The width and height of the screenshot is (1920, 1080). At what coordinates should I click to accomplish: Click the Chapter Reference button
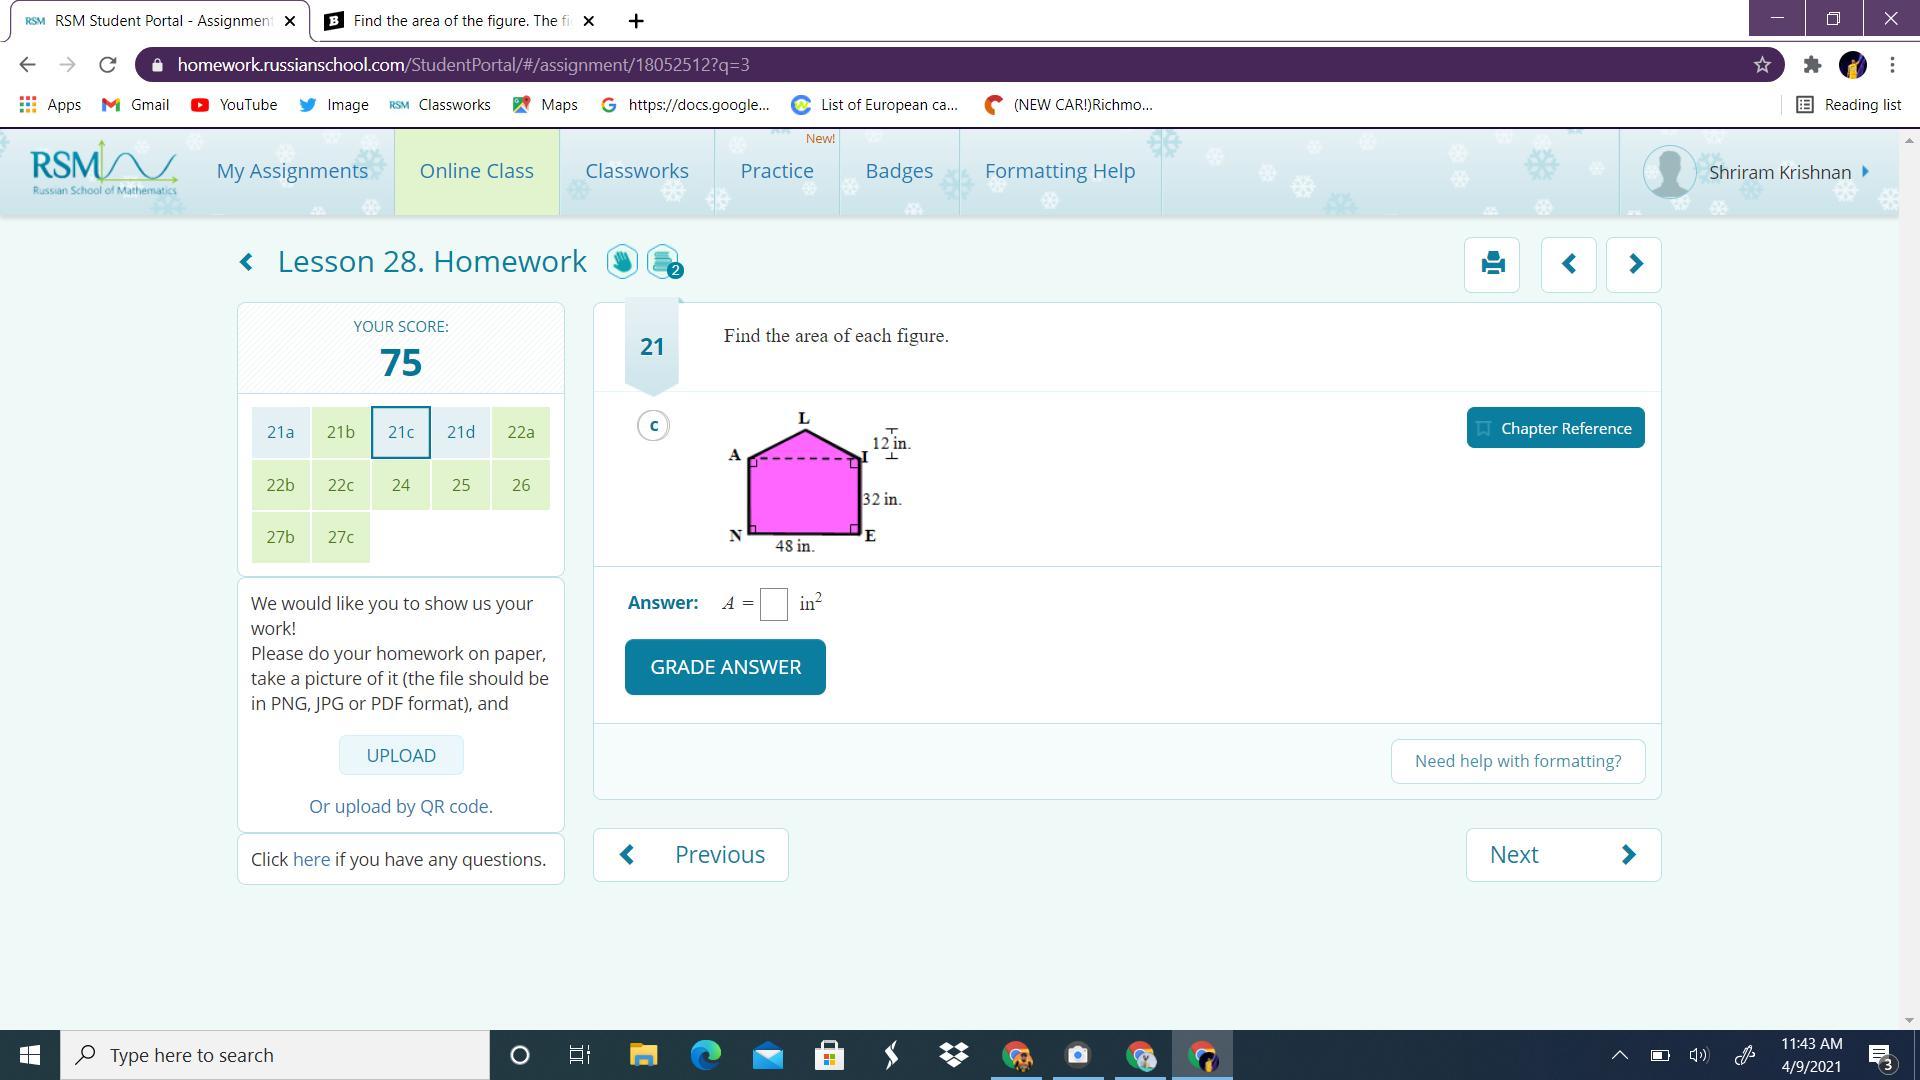tap(1555, 428)
